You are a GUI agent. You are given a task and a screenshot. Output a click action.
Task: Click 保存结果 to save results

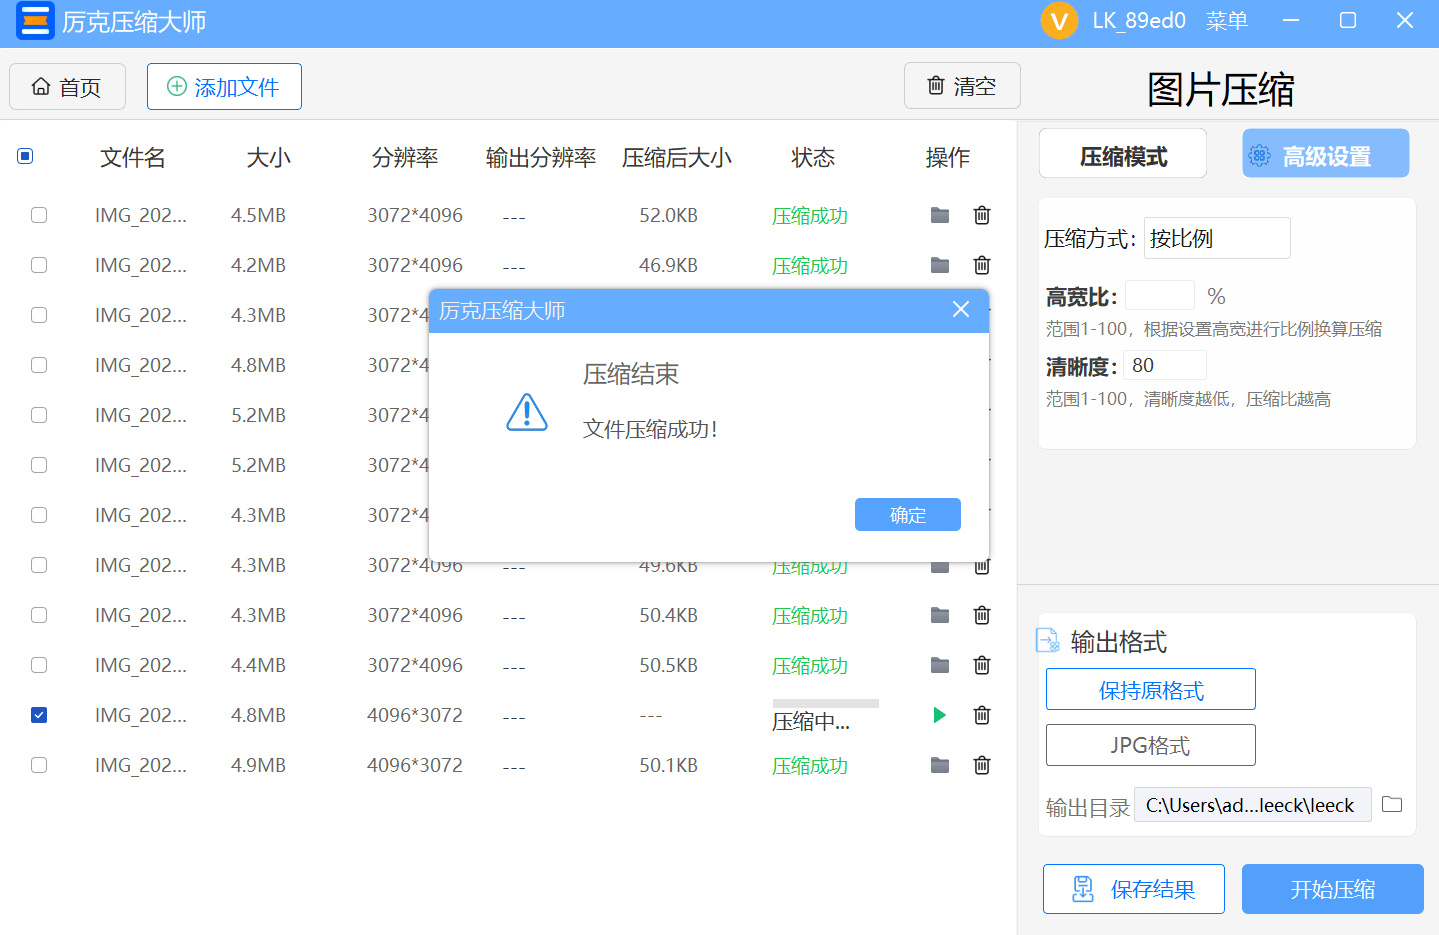coord(1134,889)
